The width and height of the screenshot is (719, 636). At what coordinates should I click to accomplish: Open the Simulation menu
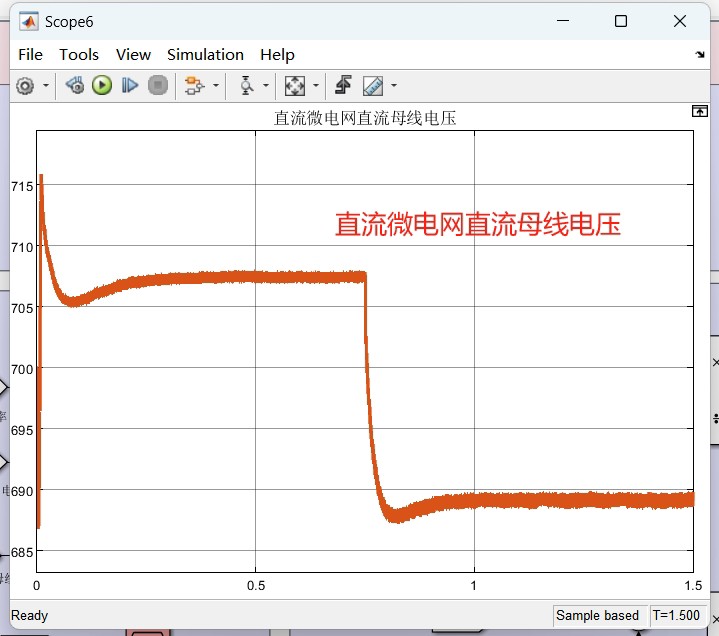(x=205, y=55)
